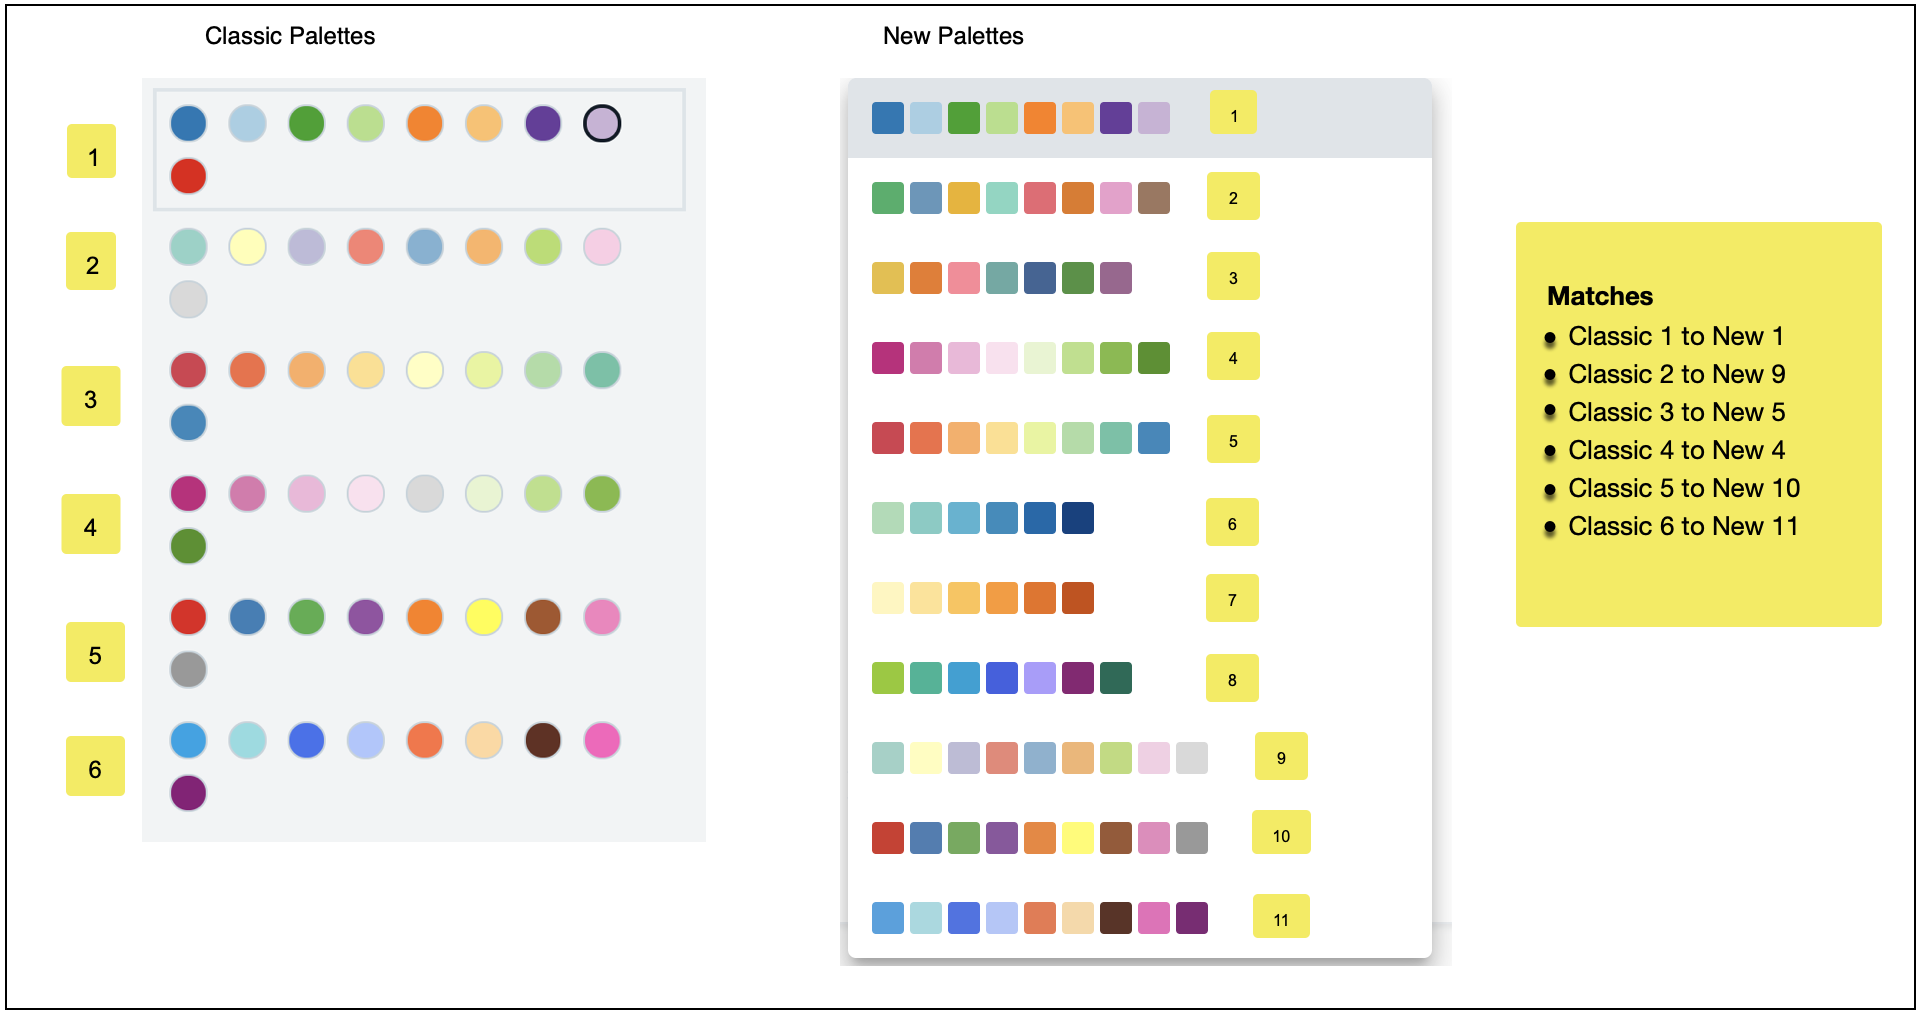
Task: Pick the dark green circle in Classic palette 4
Action: pos(188,546)
